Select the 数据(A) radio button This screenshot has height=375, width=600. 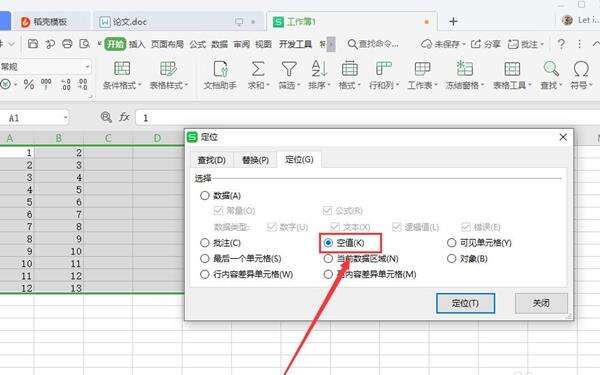[205, 196]
